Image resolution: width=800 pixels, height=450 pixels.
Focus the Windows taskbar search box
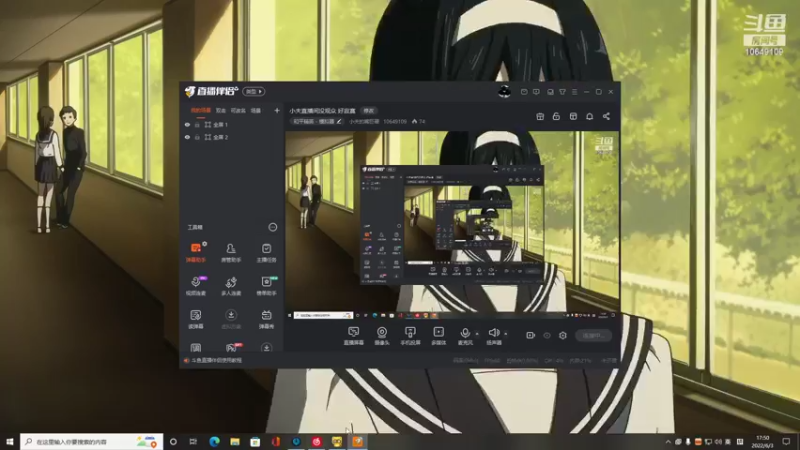point(91,441)
